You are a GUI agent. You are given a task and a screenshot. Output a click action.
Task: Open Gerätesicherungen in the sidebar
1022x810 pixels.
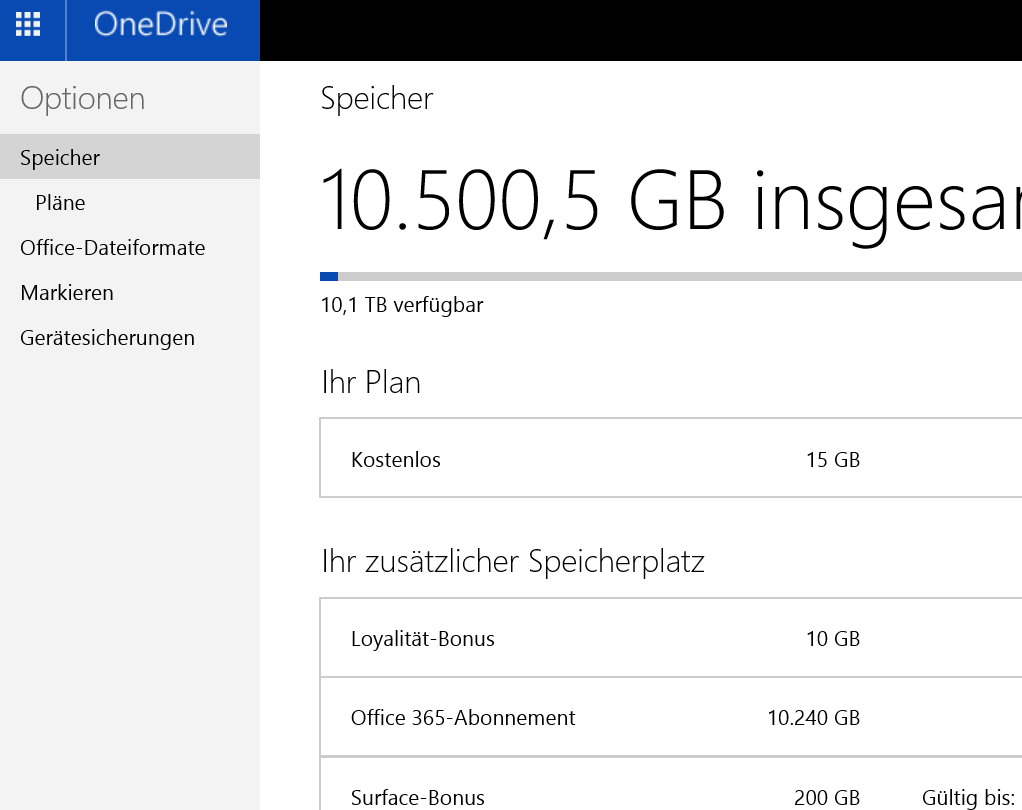point(108,338)
